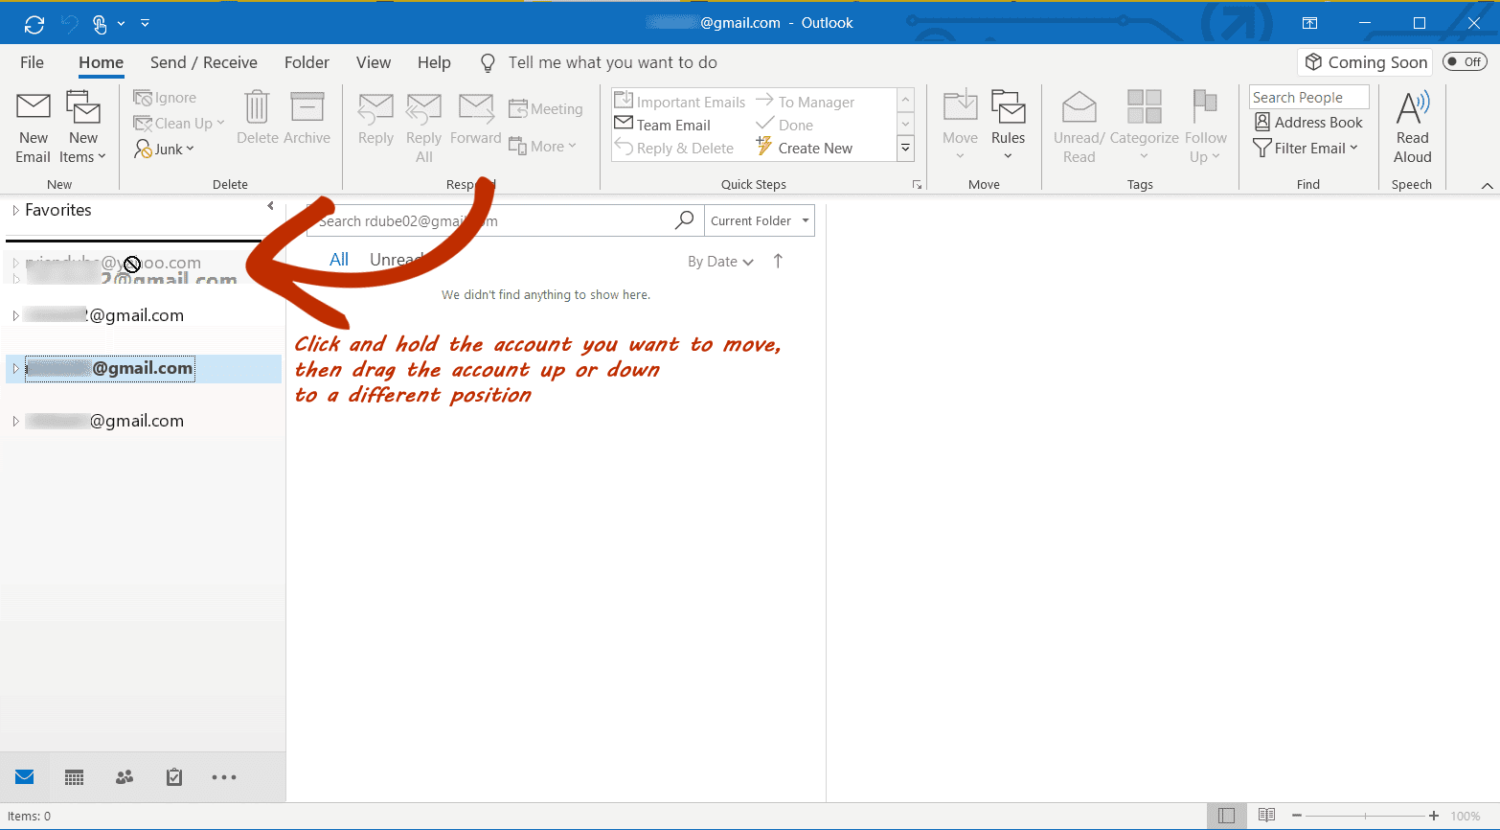Screen dimensions: 1500x830
Task: Switch to Mail view icon
Action: click(25, 777)
